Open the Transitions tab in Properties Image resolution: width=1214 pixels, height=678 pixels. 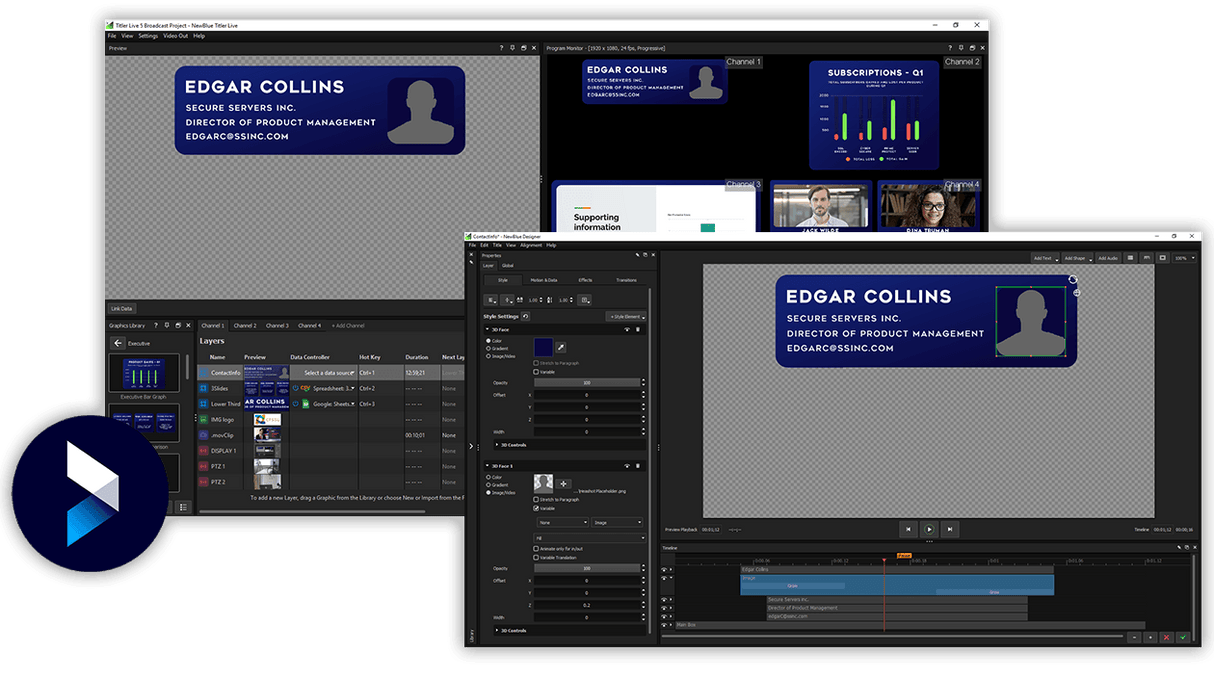coord(626,280)
